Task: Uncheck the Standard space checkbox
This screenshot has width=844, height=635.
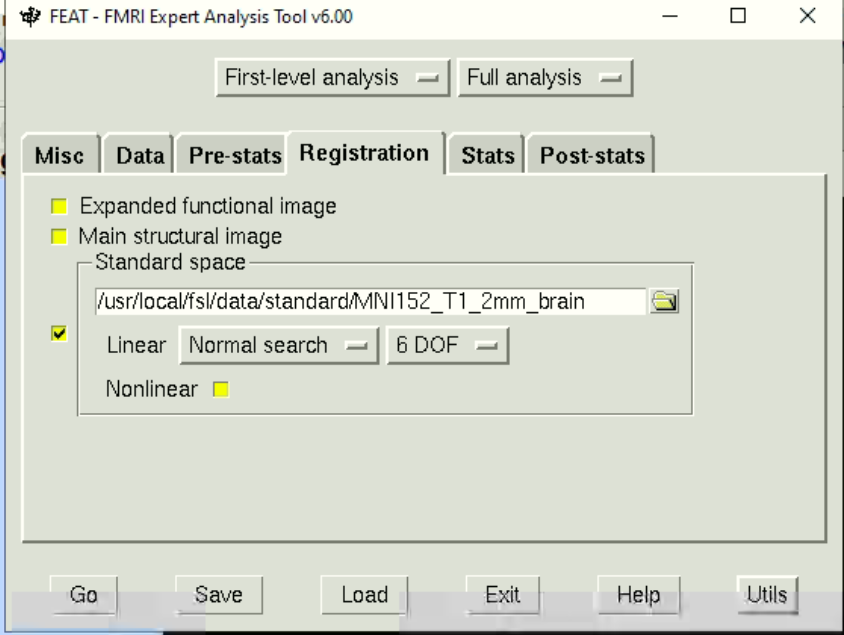Action: 59,334
